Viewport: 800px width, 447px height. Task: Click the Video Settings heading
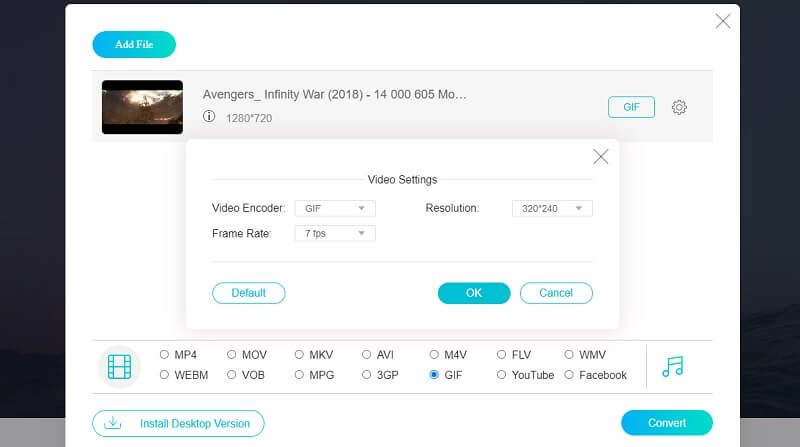tap(403, 180)
